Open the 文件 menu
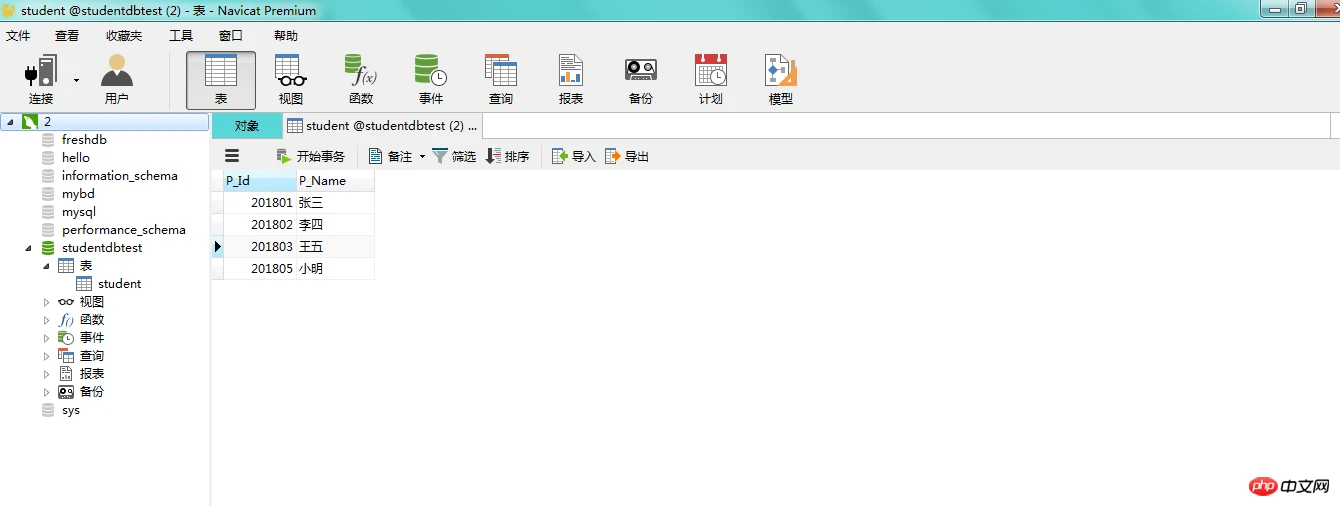1340x506 pixels. tap(18, 36)
